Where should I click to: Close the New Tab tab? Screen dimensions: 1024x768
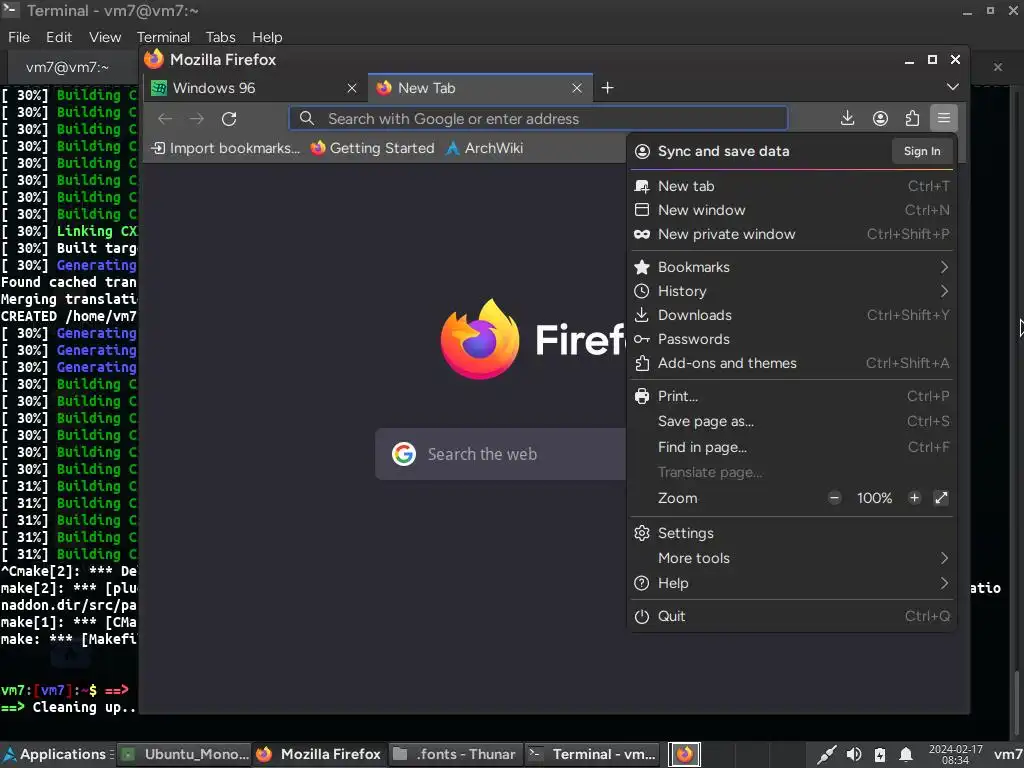(577, 88)
